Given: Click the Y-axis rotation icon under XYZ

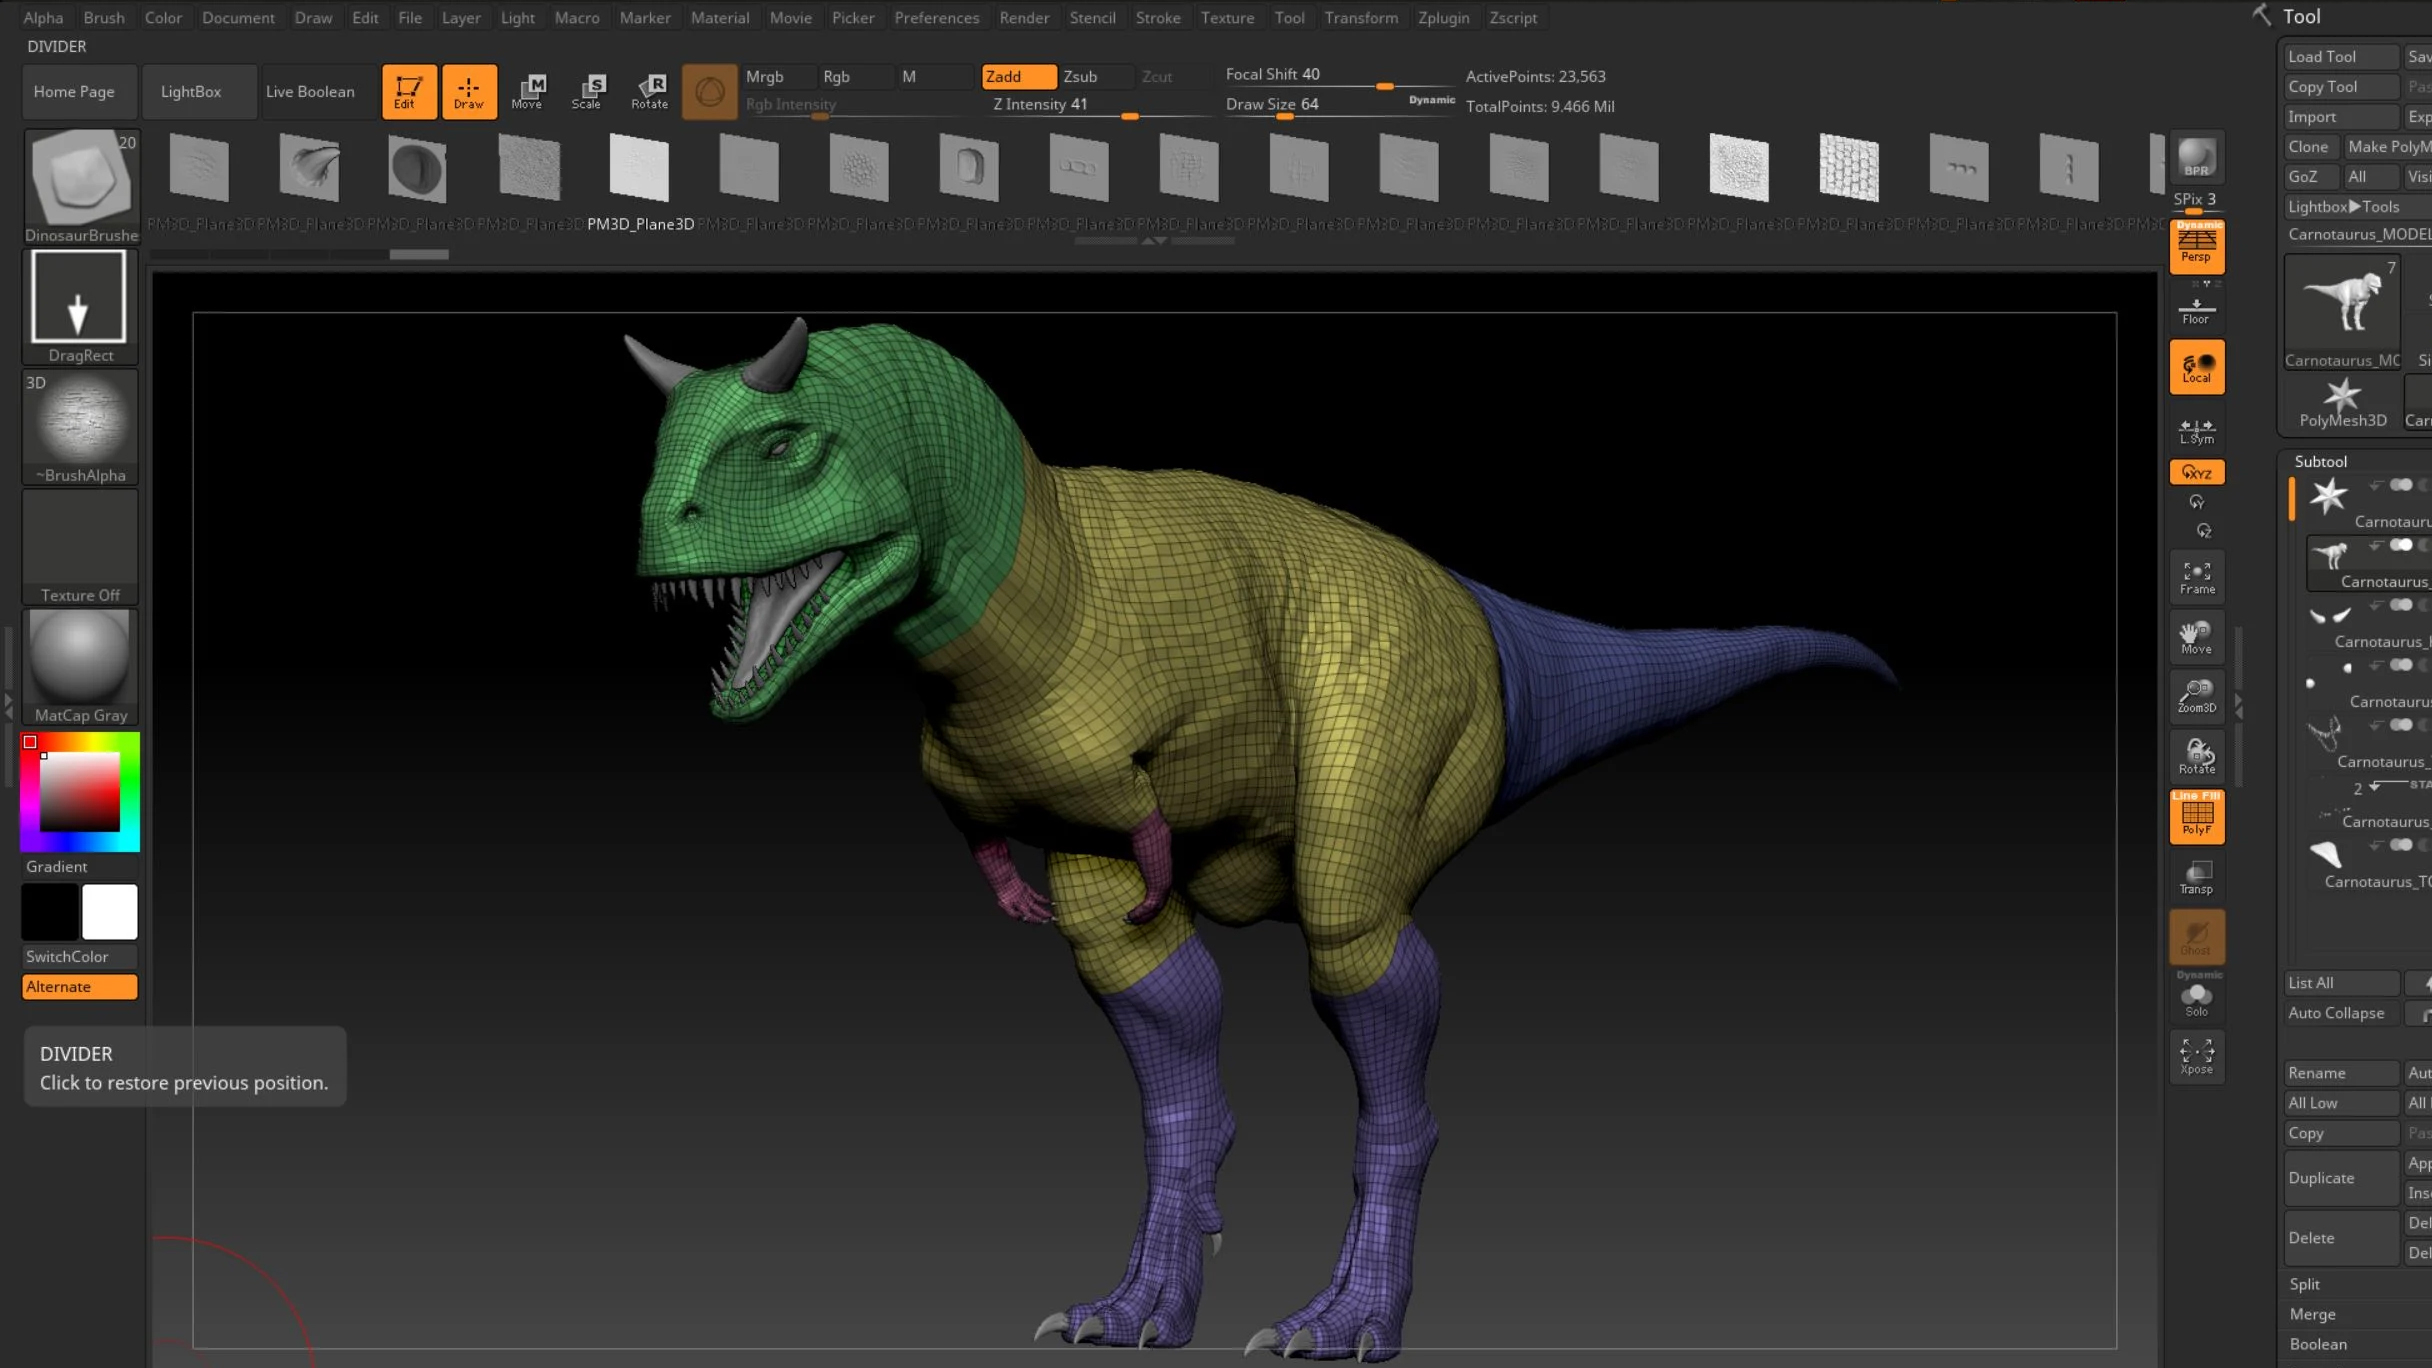Looking at the screenshot, I should (2196, 502).
